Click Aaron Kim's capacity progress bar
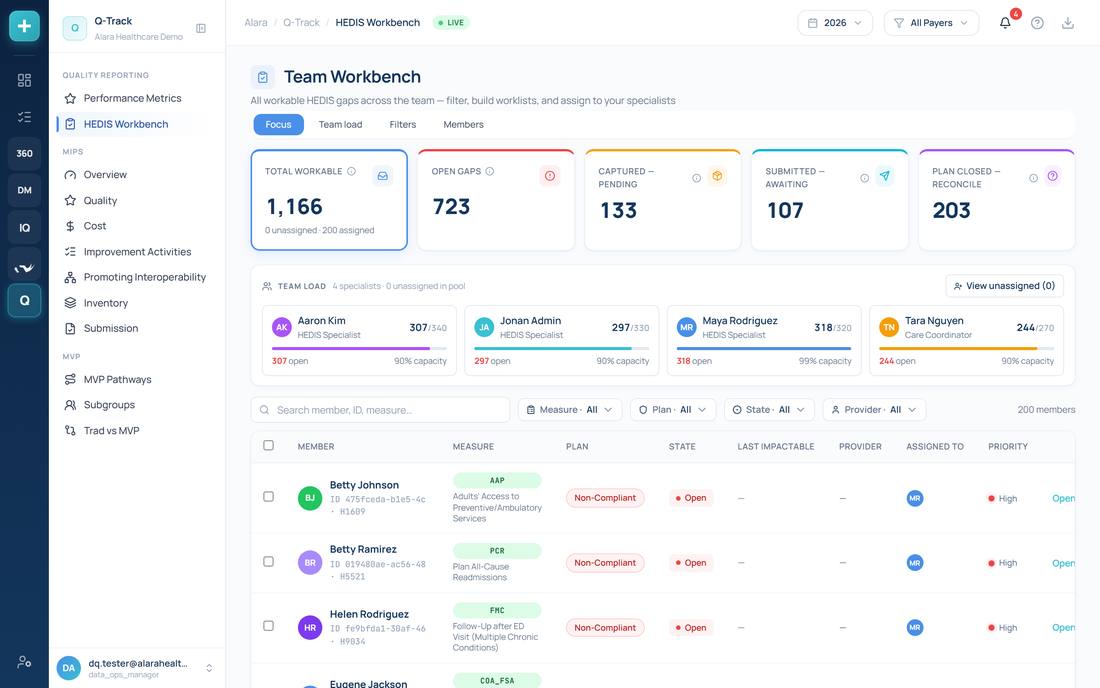Screen dimensions: 1100x688 pyautogui.click(x=359, y=348)
